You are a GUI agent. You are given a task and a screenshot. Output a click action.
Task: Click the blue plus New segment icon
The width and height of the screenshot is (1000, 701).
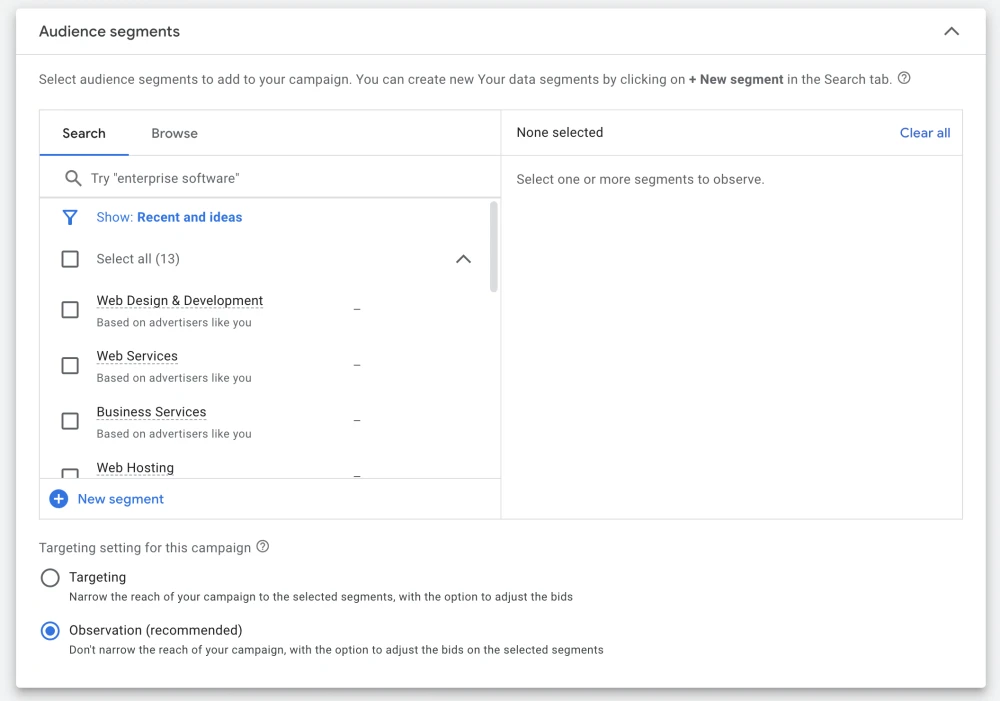(59, 499)
